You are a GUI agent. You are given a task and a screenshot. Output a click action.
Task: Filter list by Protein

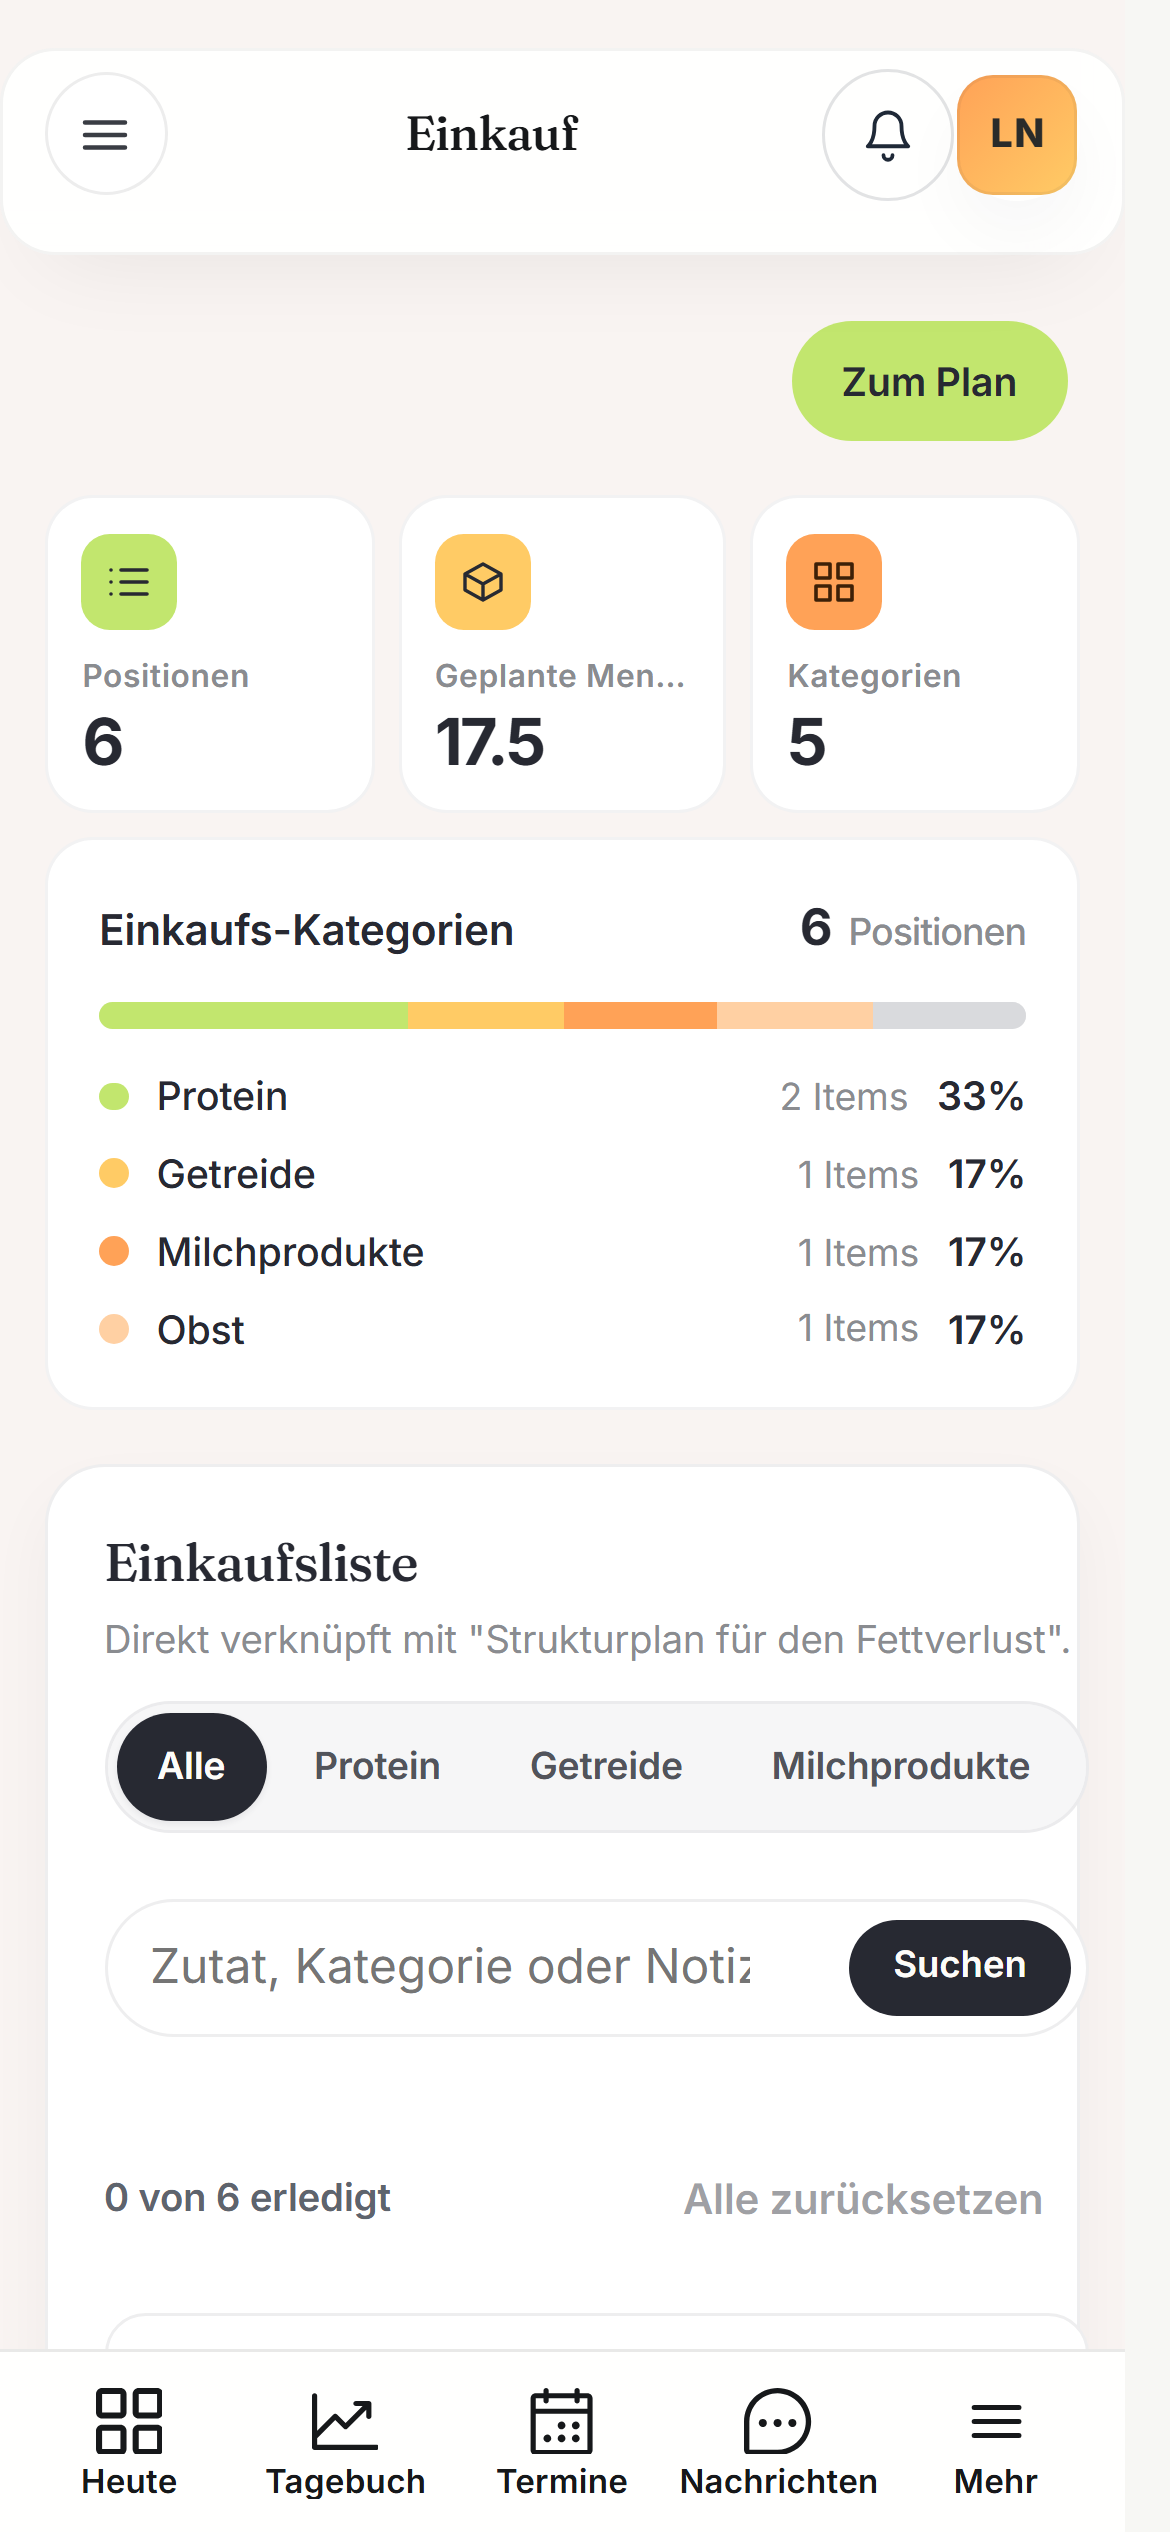pos(377,1767)
